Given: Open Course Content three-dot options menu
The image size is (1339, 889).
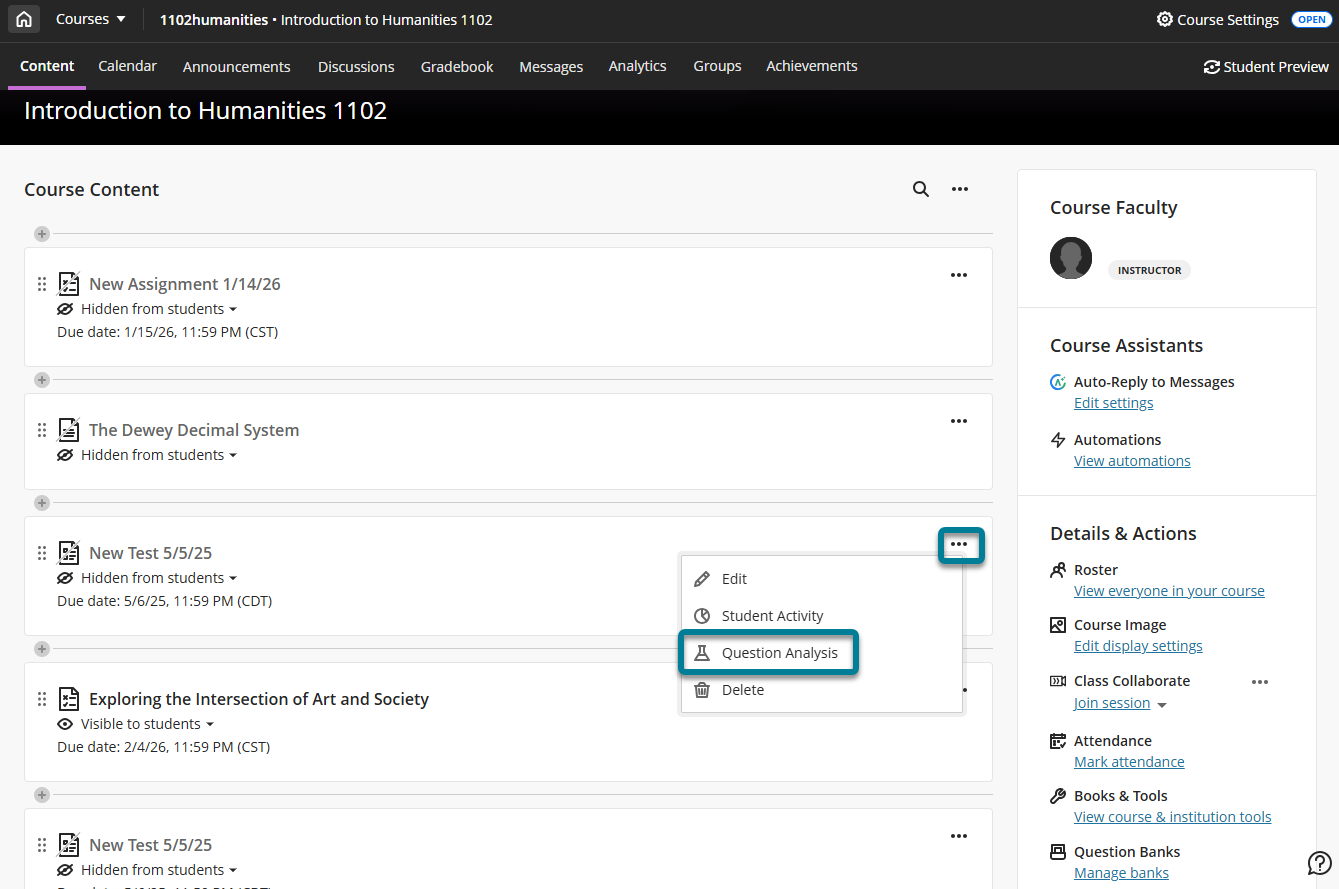Looking at the screenshot, I should pos(959,189).
